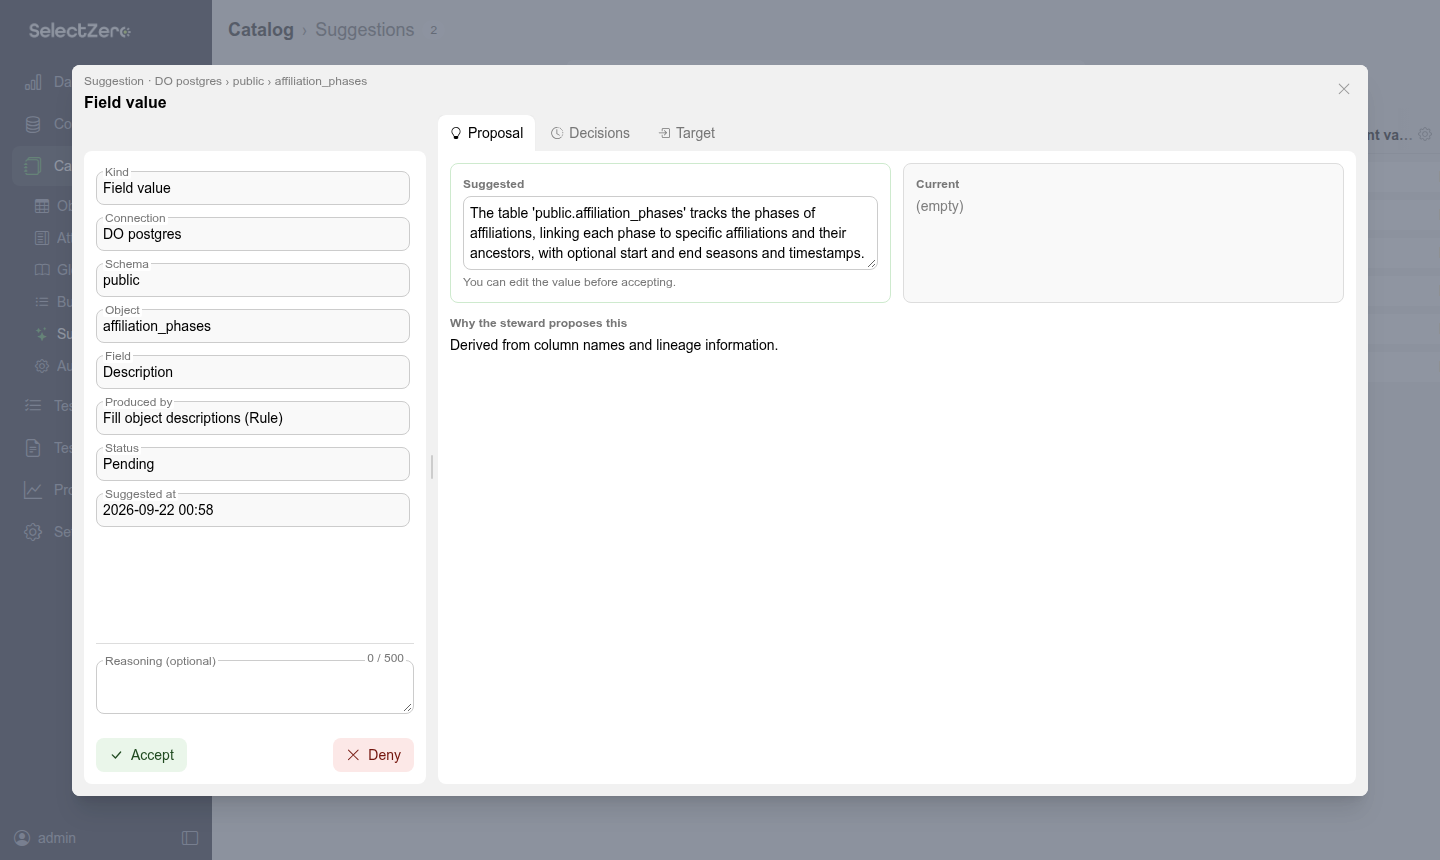The image size is (1440, 860).
Task: Click the Status Pending field
Action: (x=253, y=464)
